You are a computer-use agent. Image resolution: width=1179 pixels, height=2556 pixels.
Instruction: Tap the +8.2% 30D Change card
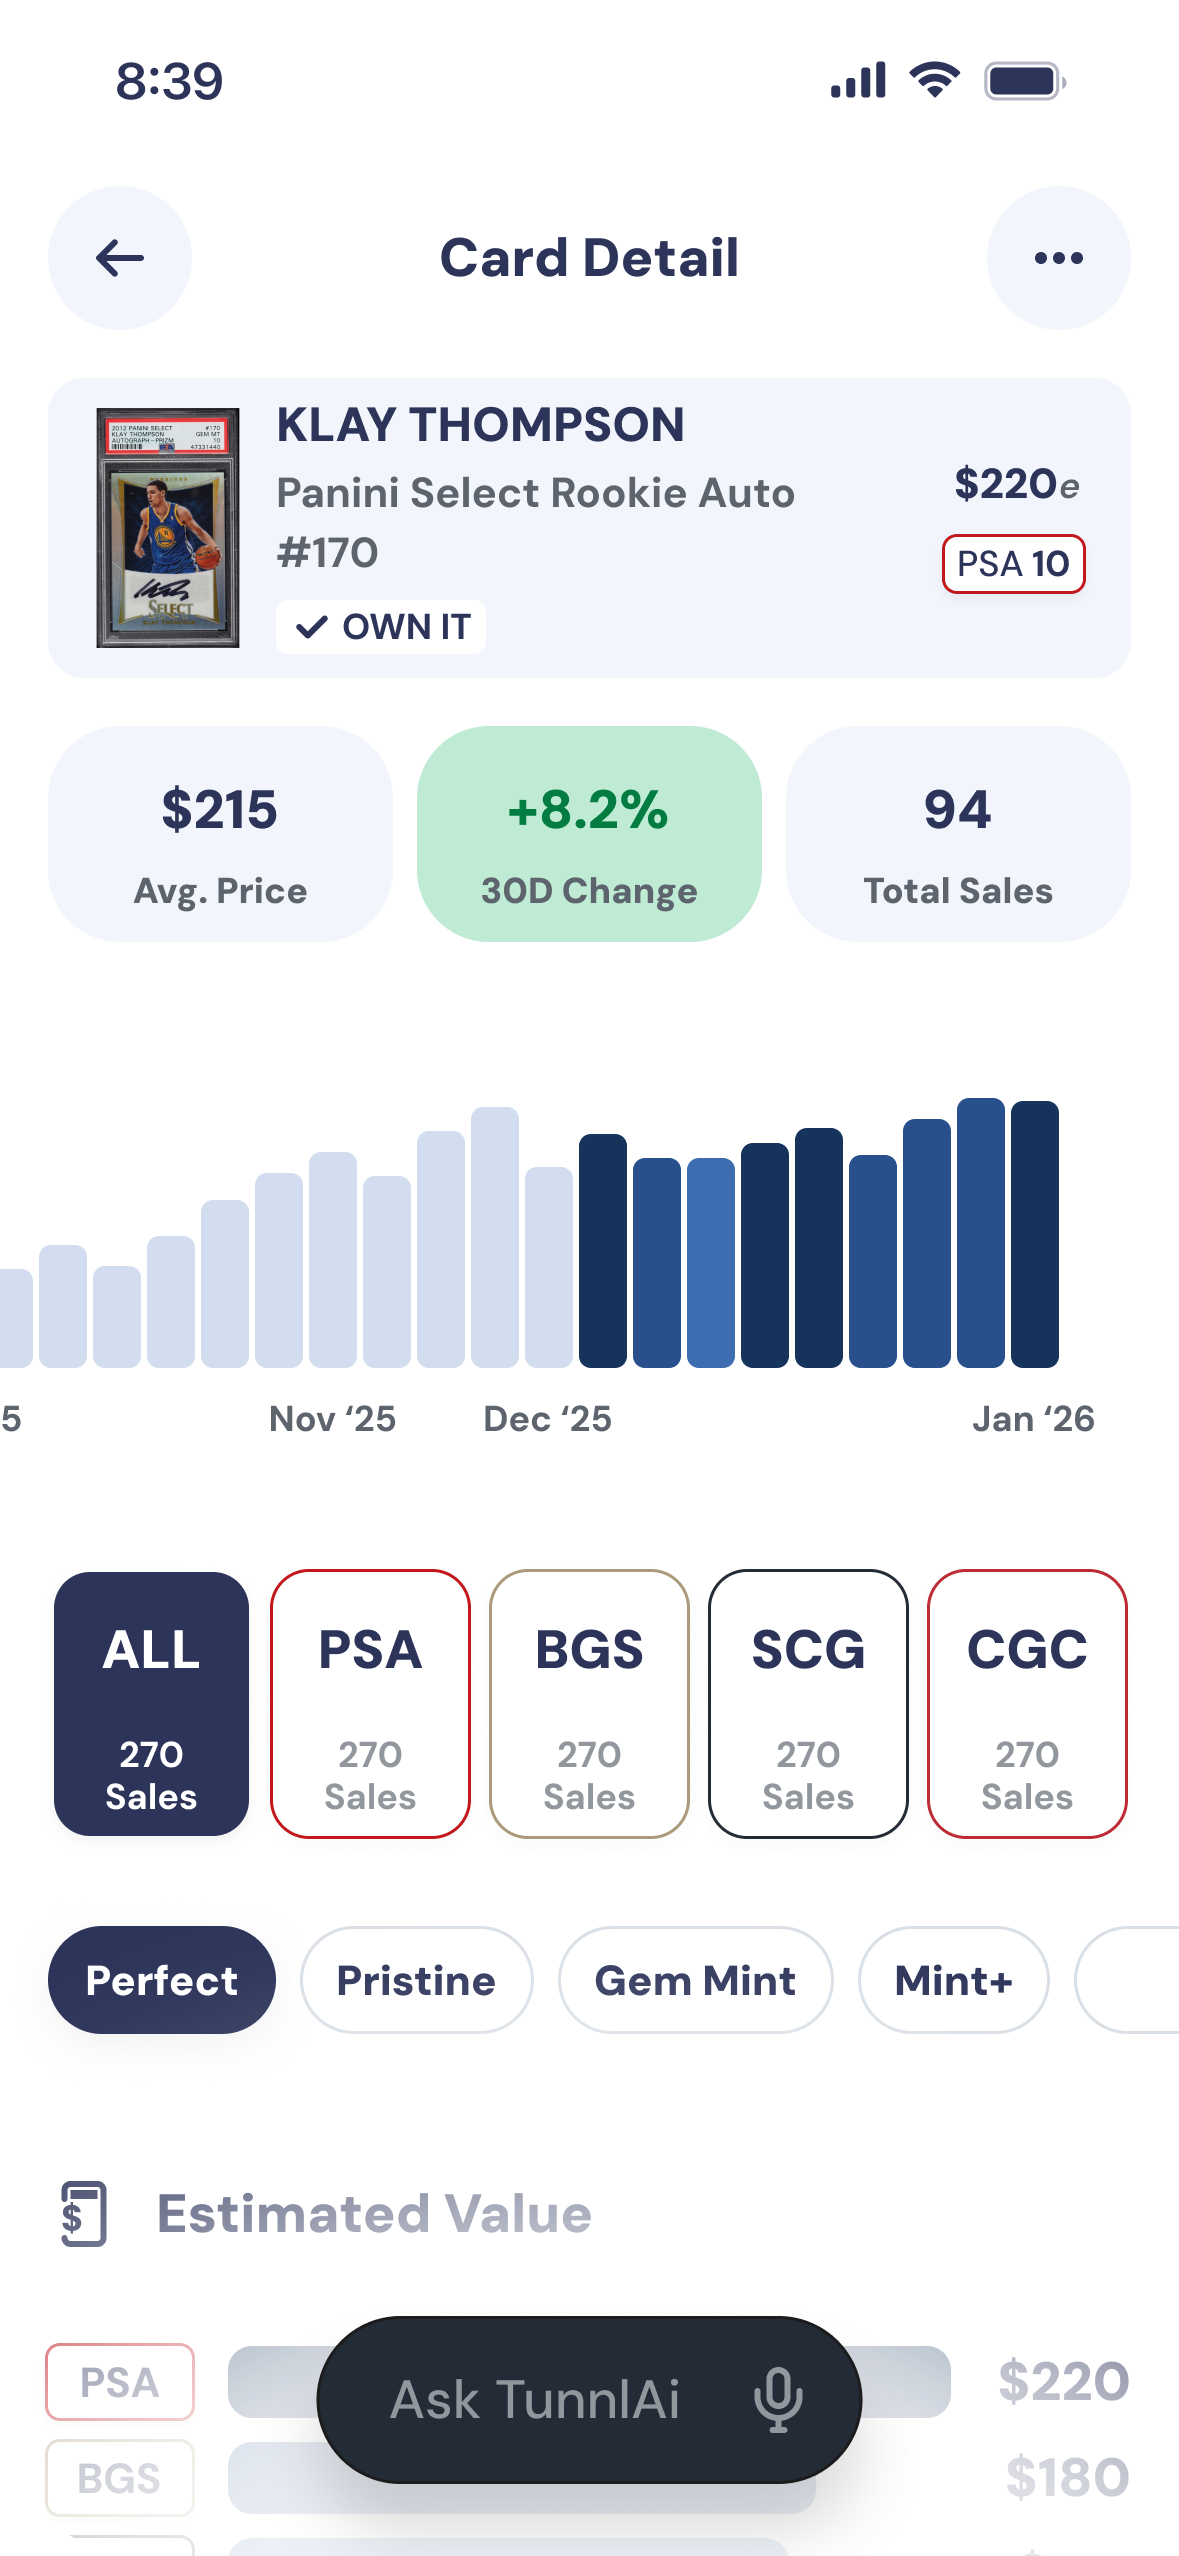(589, 834)
